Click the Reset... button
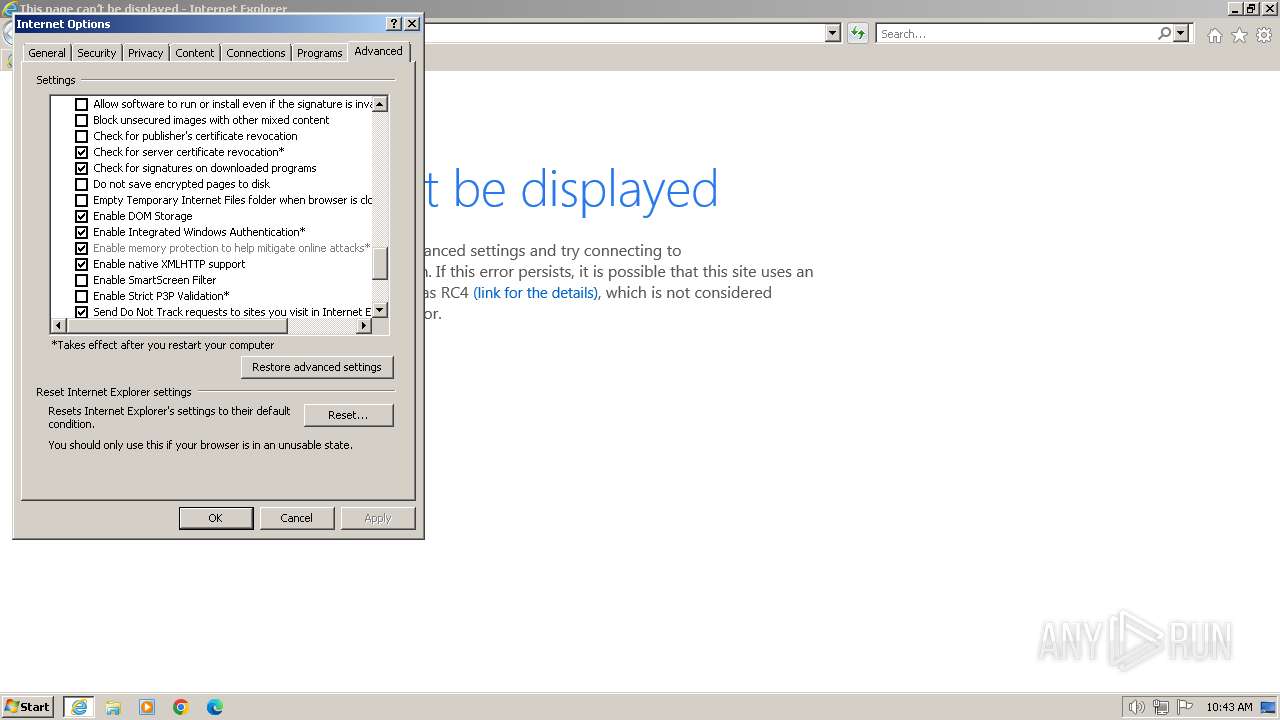The image size is (1280, 720). point(348,415)
